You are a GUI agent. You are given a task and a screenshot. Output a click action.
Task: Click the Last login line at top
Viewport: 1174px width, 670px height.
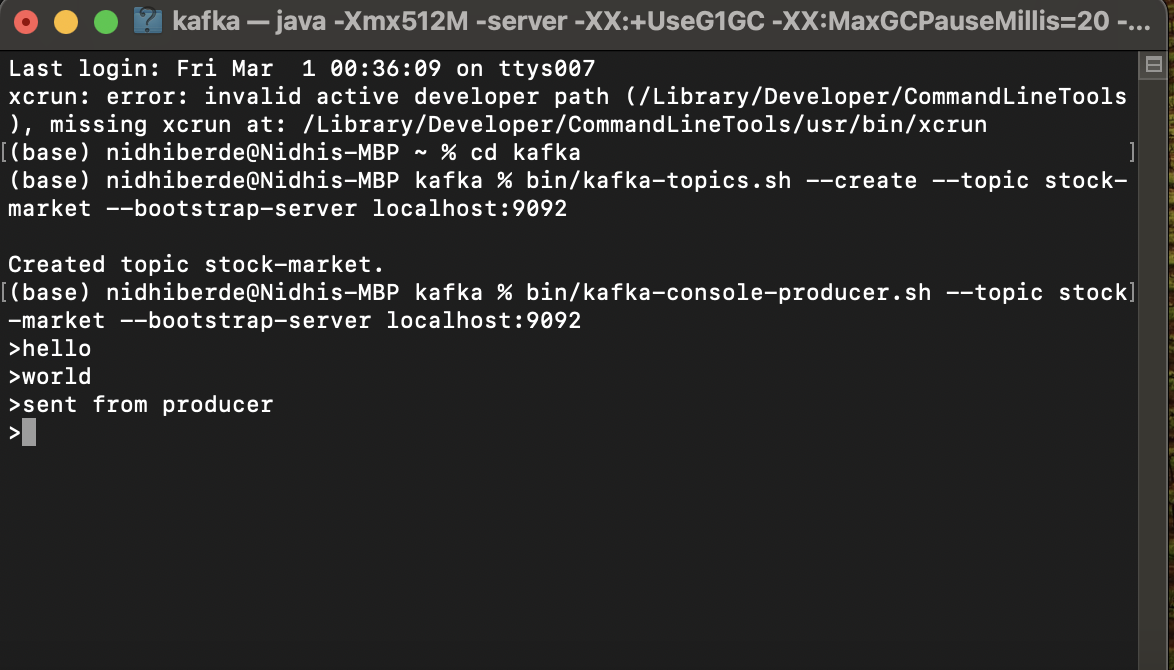[x=302, y=68]
